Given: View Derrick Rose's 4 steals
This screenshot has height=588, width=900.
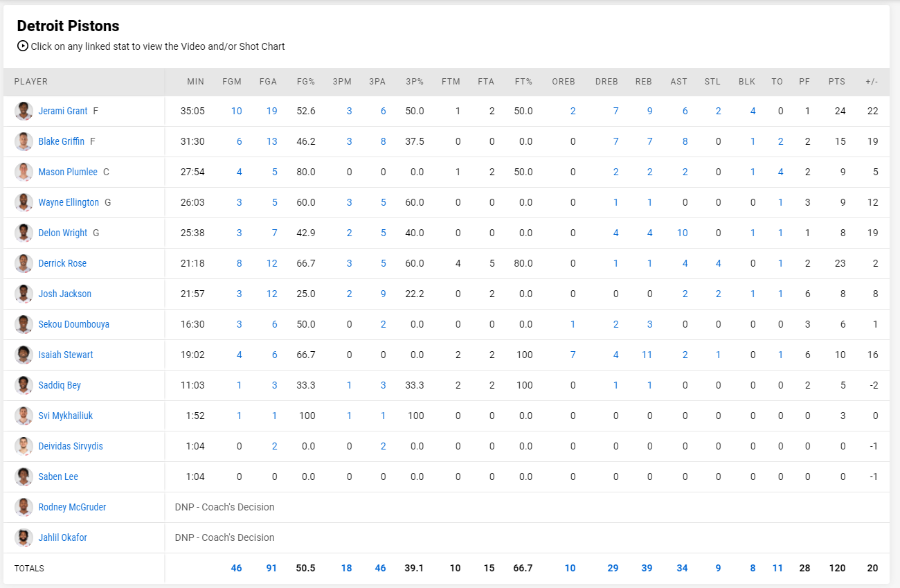Looking at the screenshot, I should point(718,263).
